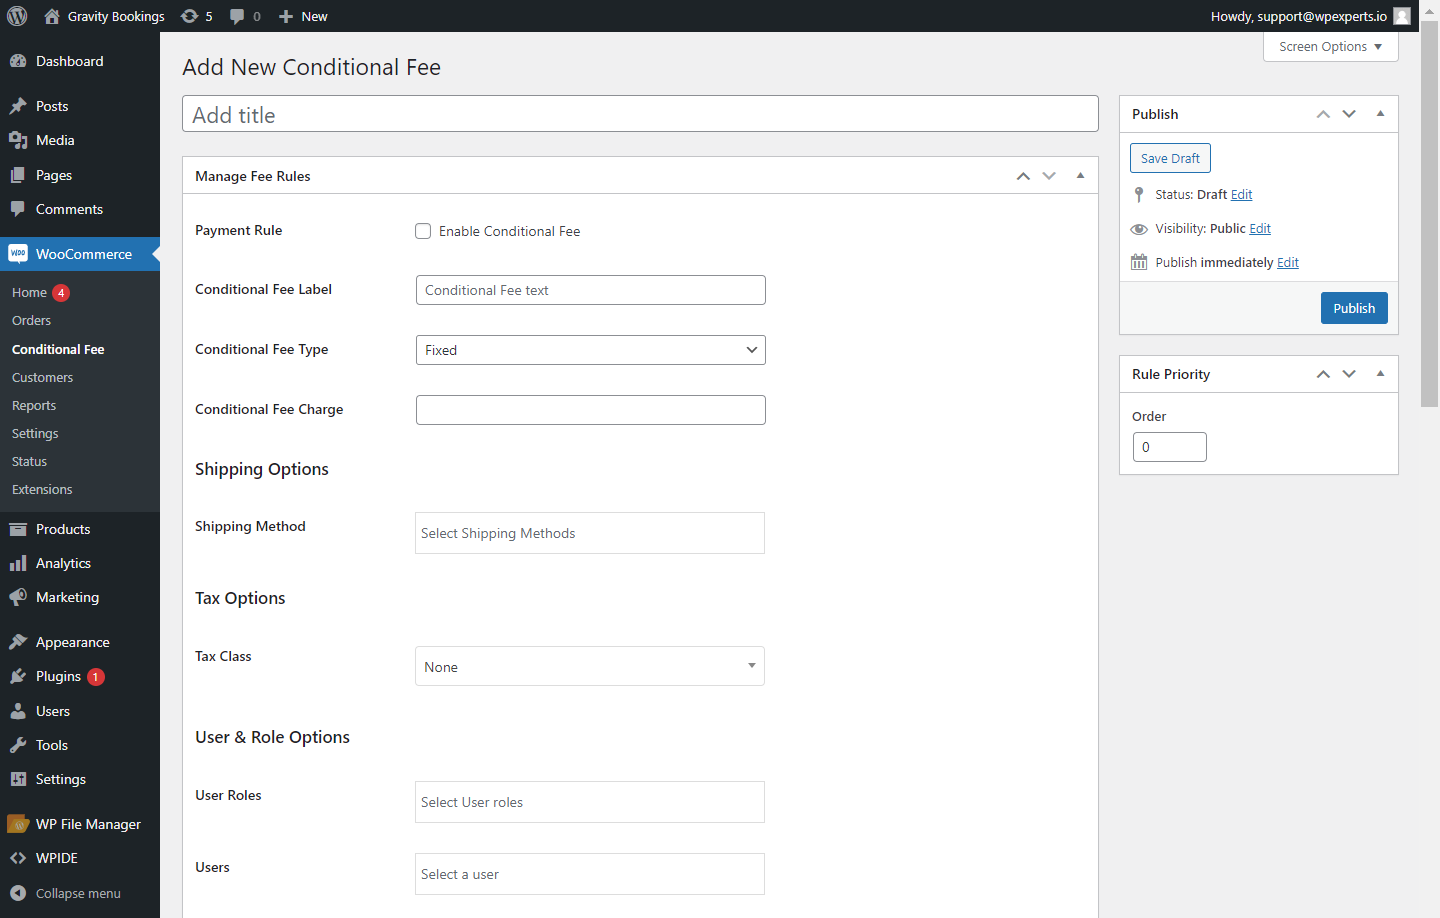Open the Select User roles selector
Viewport: 1440px width, 918px height.
tap(590, 802)
